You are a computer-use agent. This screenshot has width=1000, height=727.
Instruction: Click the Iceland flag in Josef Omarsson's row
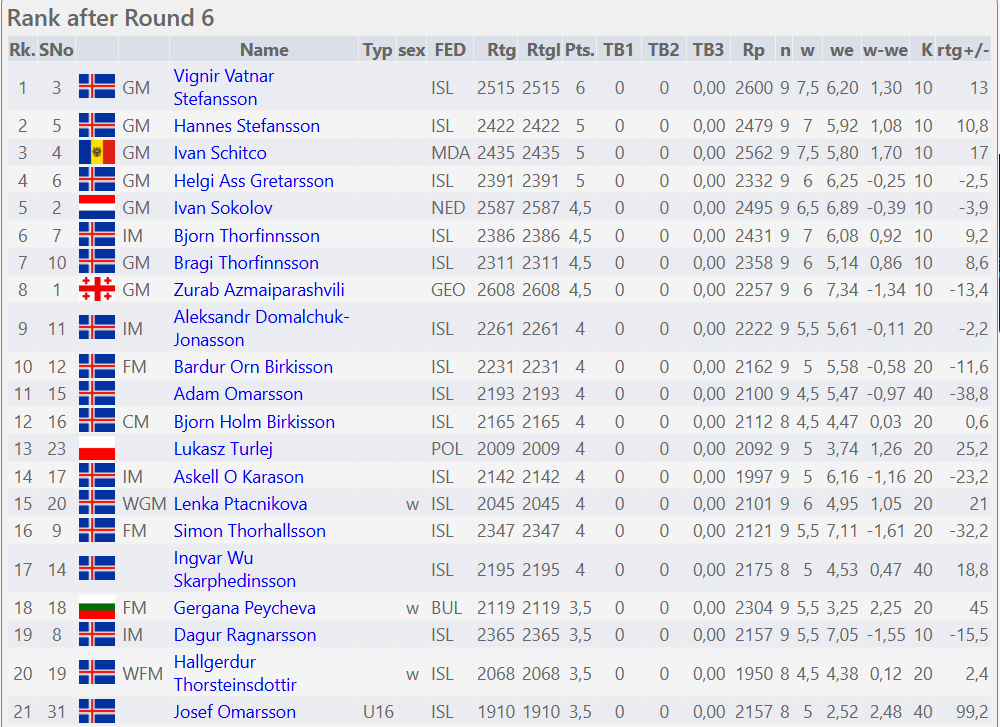(97, 712)
